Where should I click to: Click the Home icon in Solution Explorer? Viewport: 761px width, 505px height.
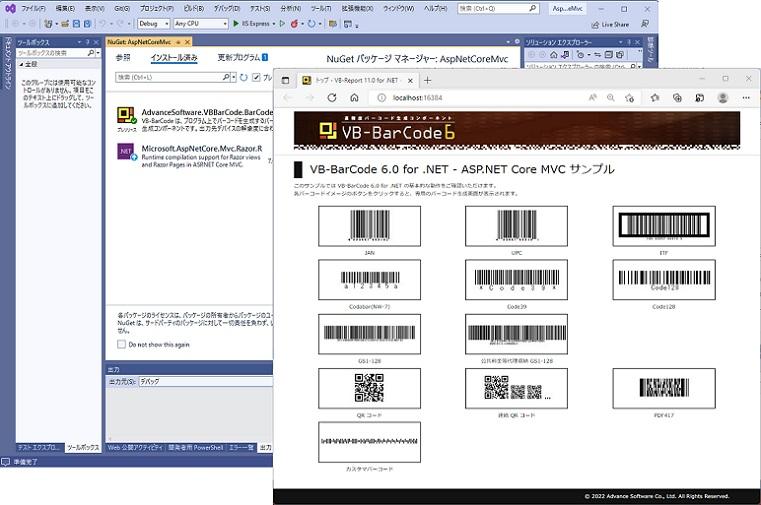point(554,54)
